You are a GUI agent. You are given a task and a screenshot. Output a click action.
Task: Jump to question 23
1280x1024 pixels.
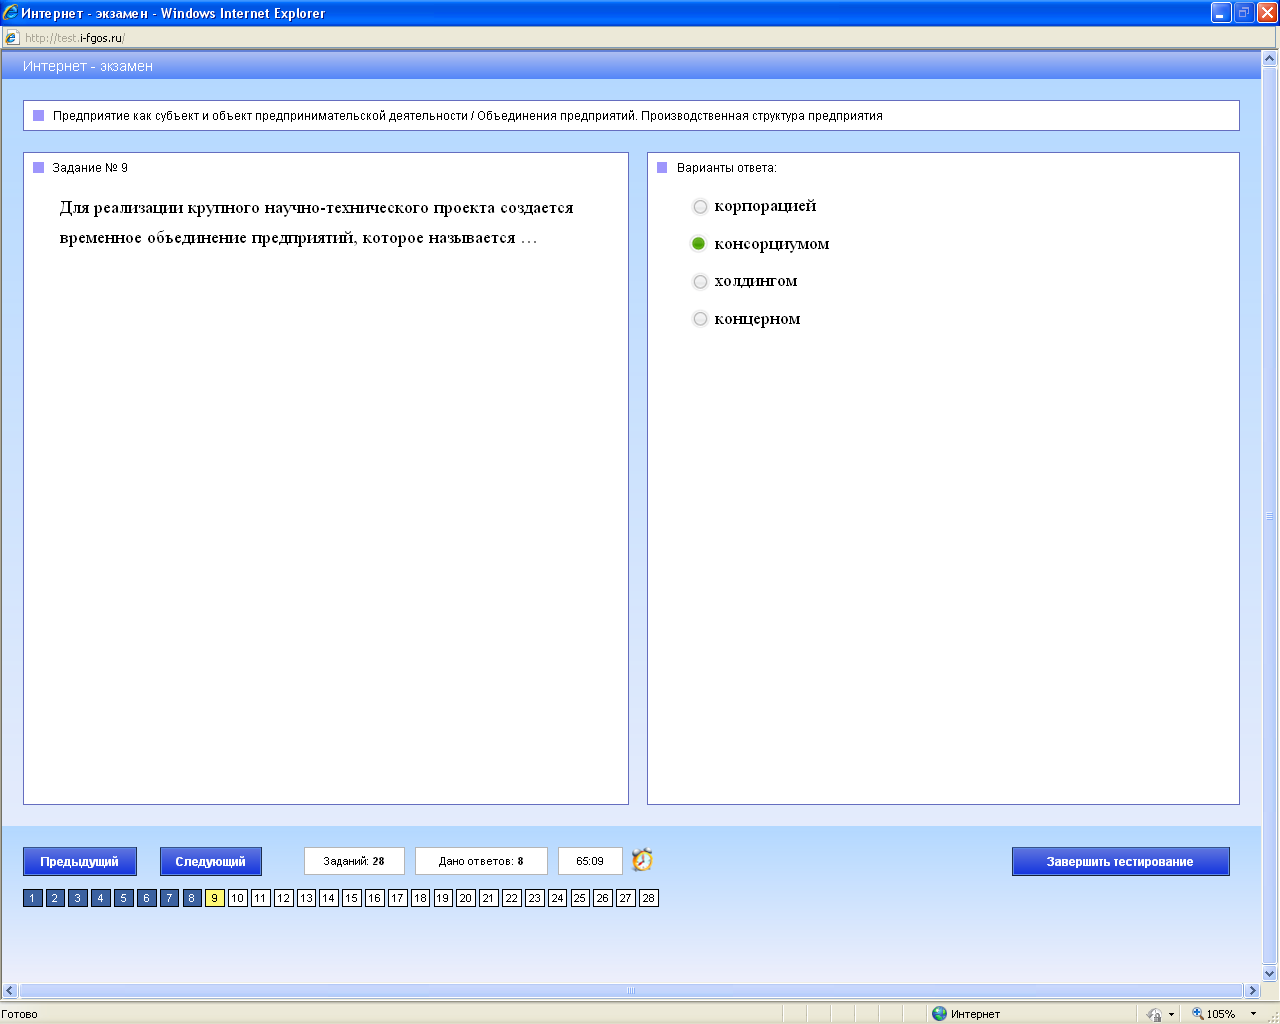[x=534, y=898]
